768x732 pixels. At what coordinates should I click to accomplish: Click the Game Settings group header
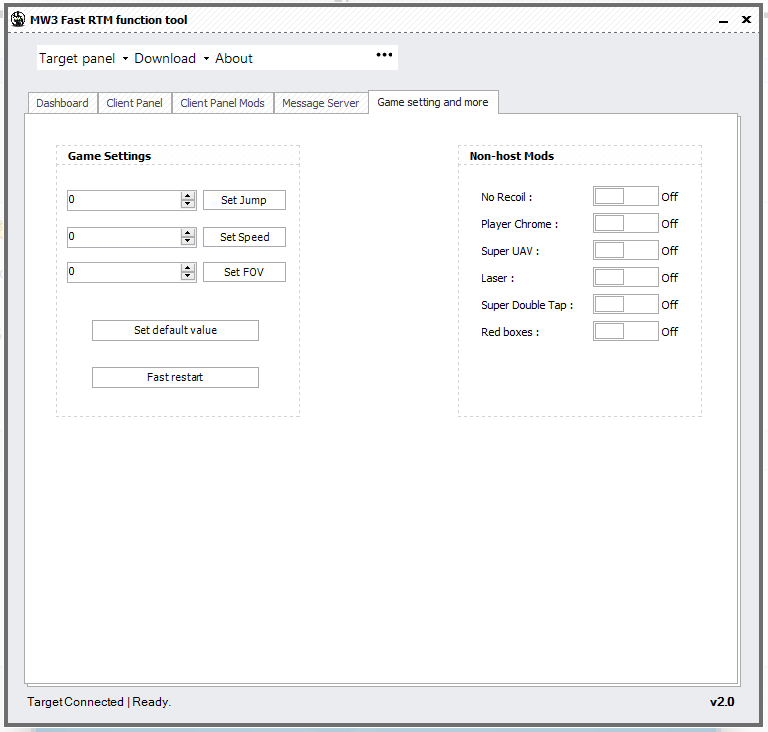(x=109, y=156)
